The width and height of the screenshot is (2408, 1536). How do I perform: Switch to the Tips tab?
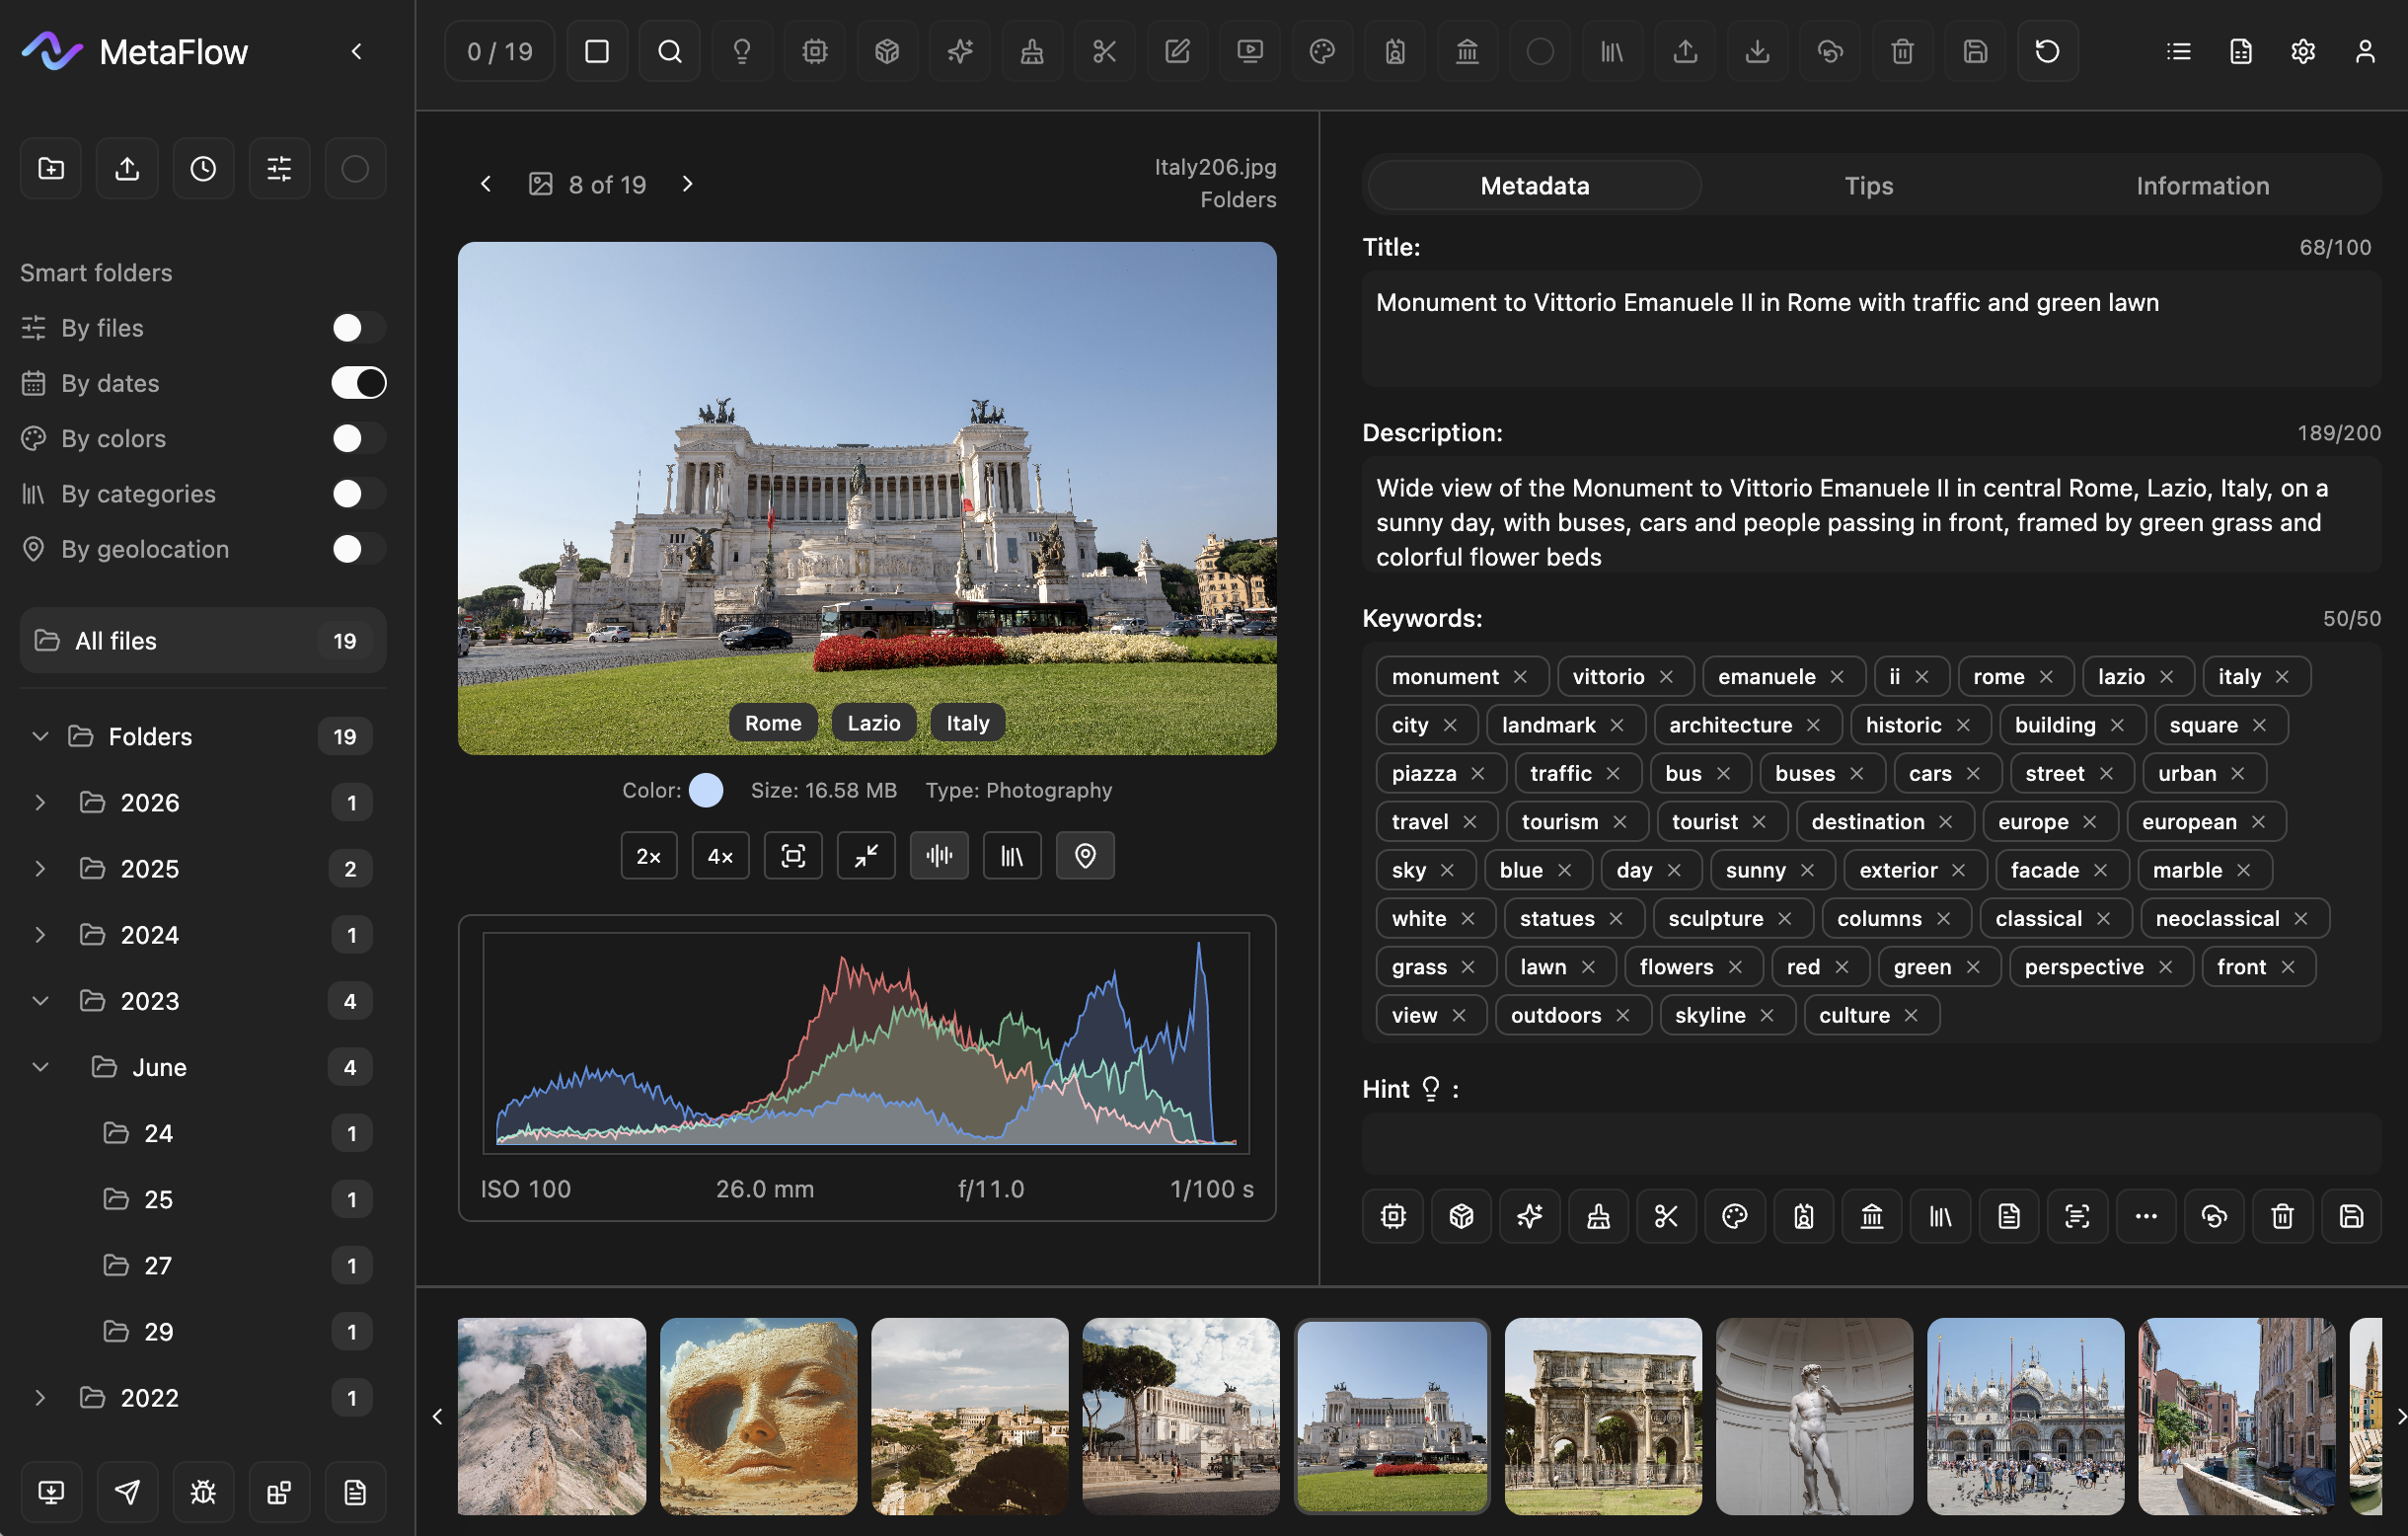[1868, 185]
